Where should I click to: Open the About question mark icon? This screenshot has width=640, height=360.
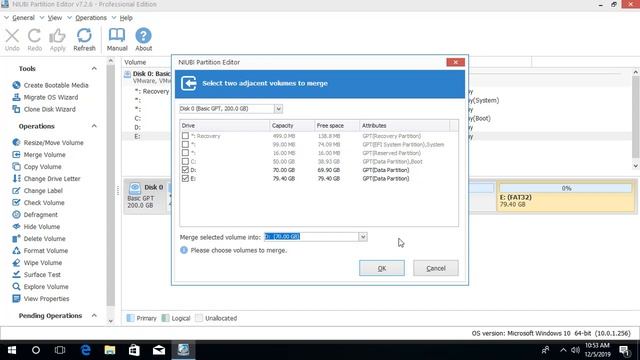point(143,36)
